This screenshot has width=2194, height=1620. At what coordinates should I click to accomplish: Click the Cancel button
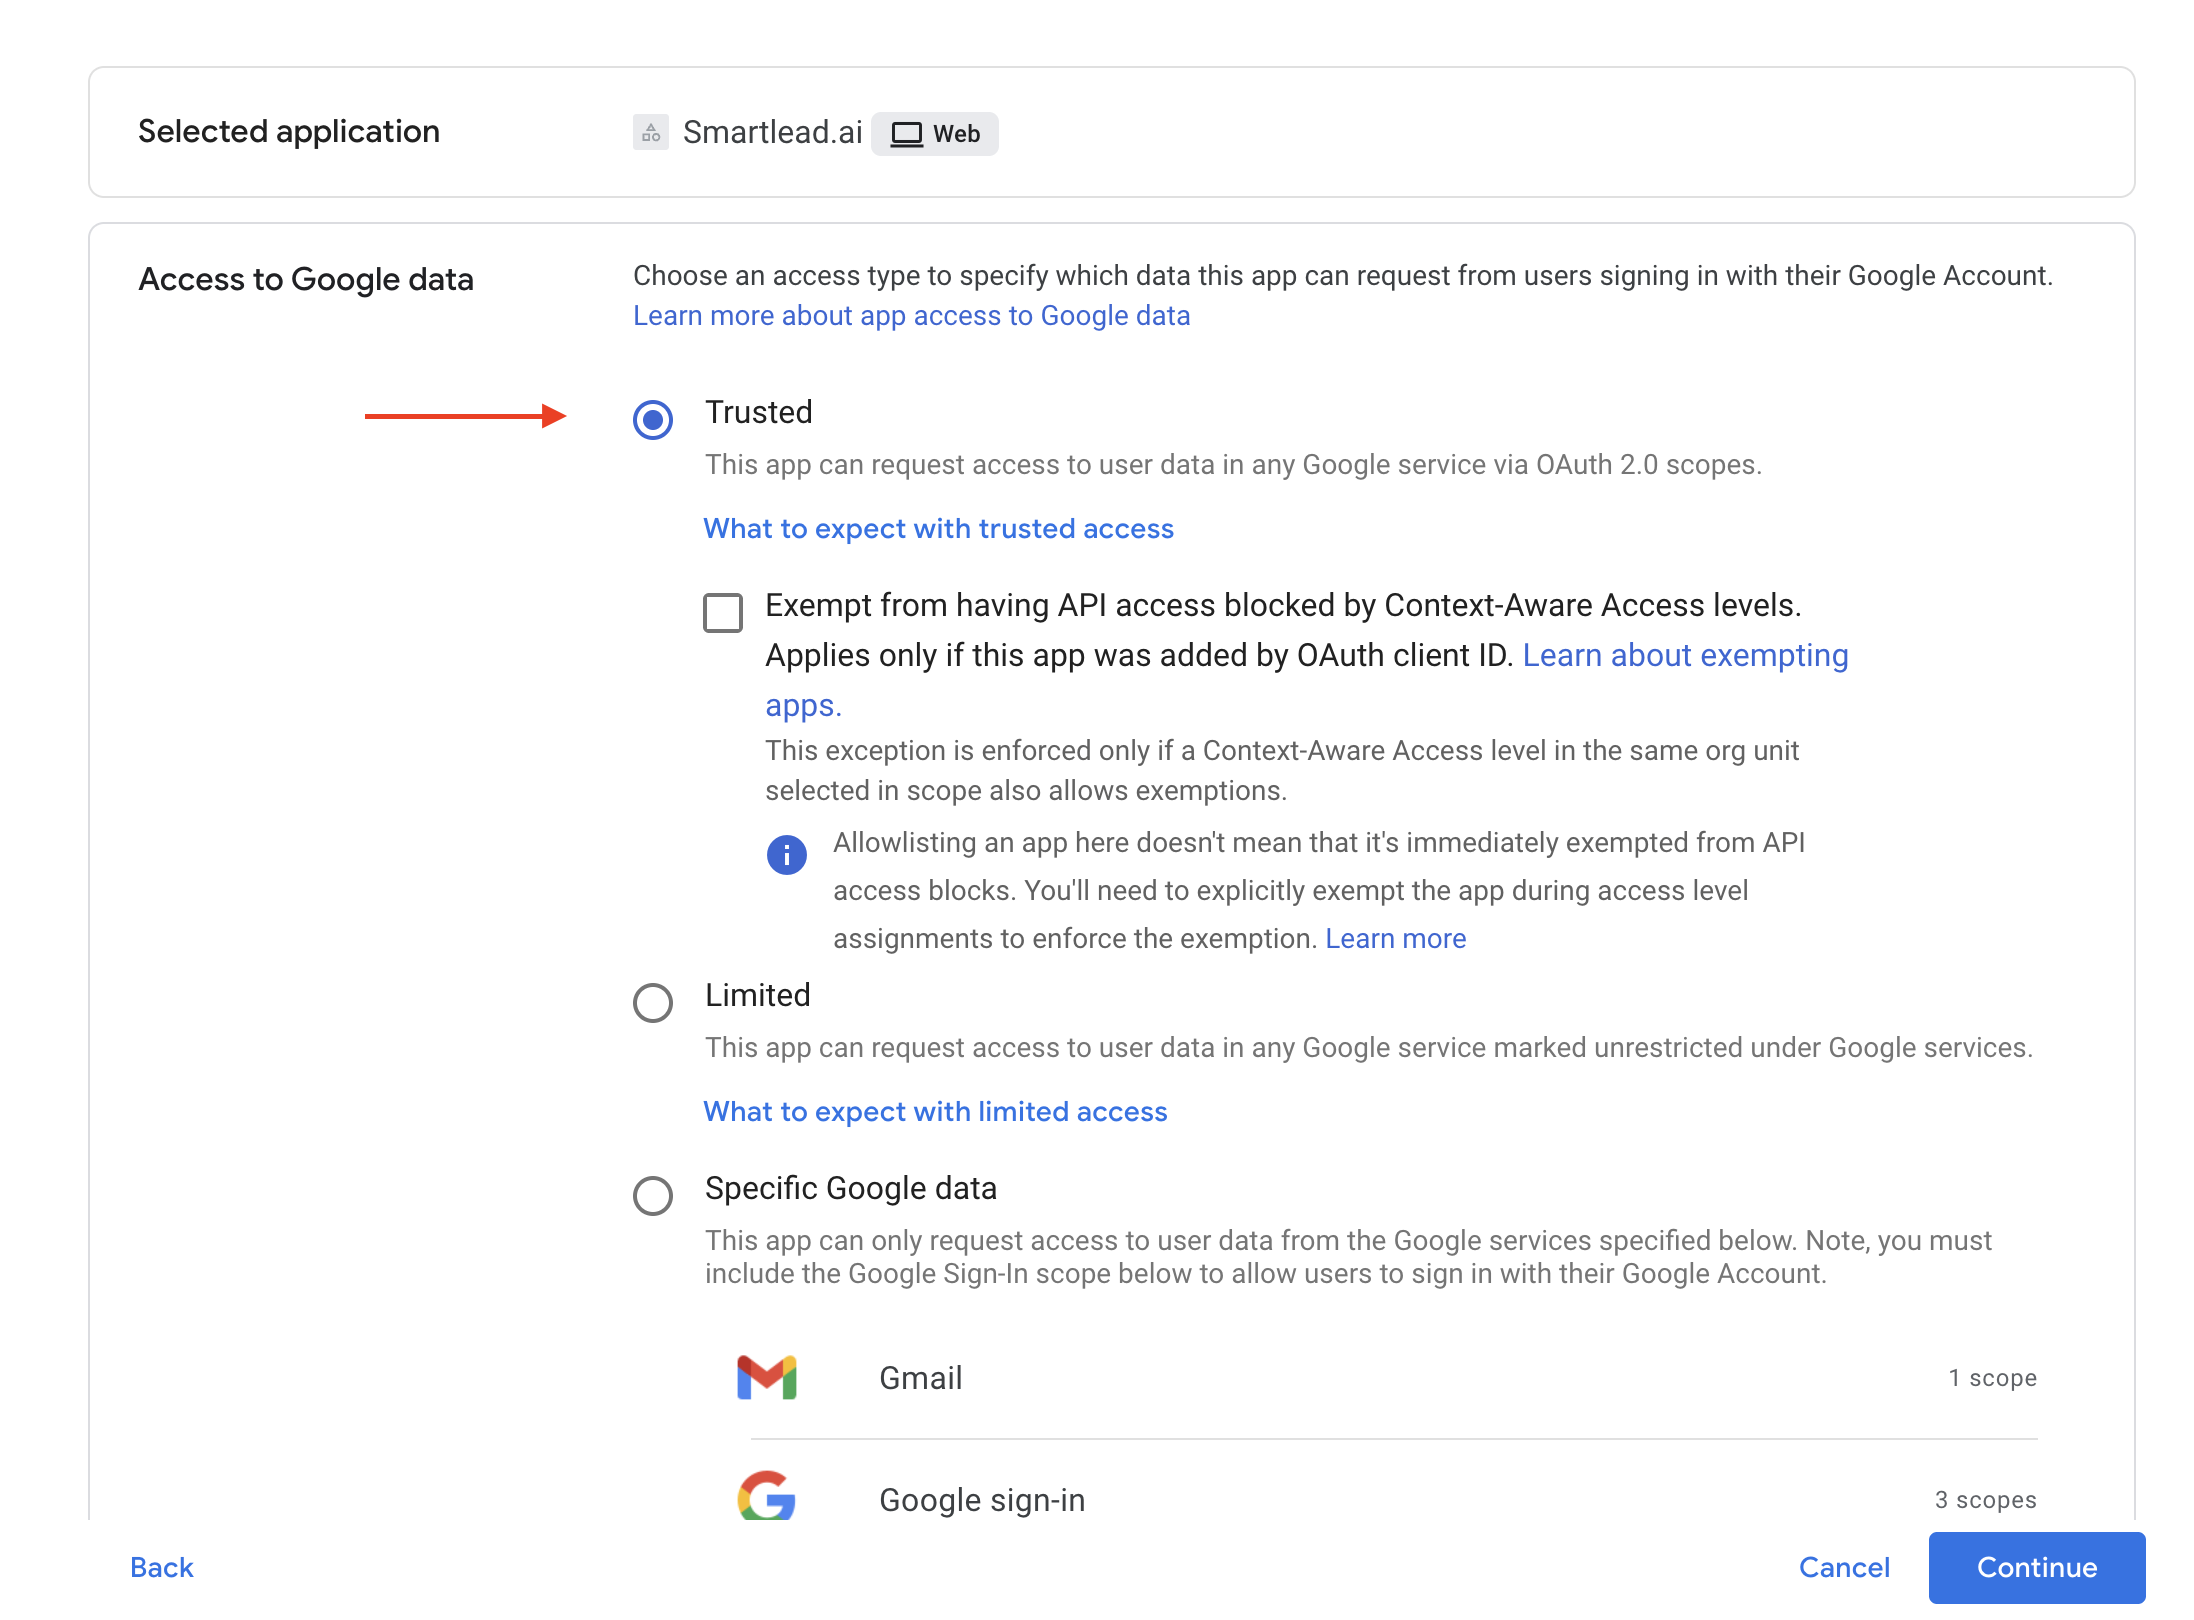(x=1843, y=1567)
